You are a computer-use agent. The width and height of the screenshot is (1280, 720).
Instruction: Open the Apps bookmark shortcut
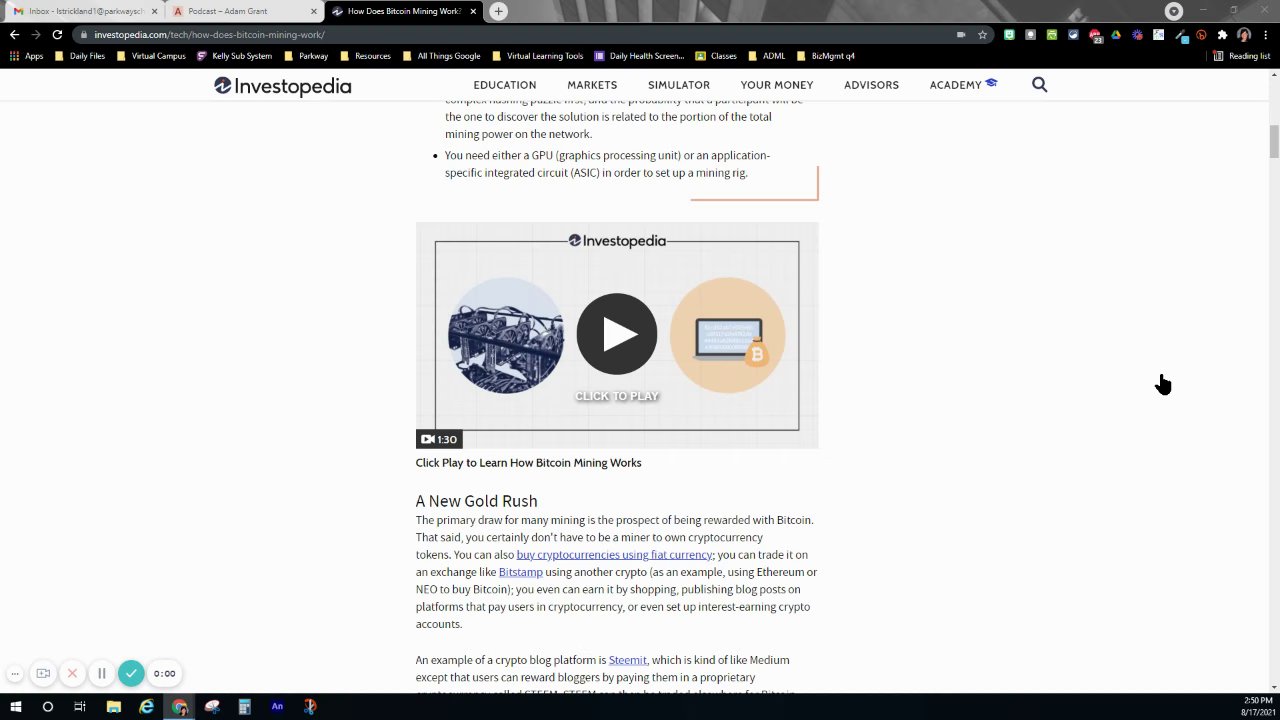pyautogui.click(x=26, y=56)
